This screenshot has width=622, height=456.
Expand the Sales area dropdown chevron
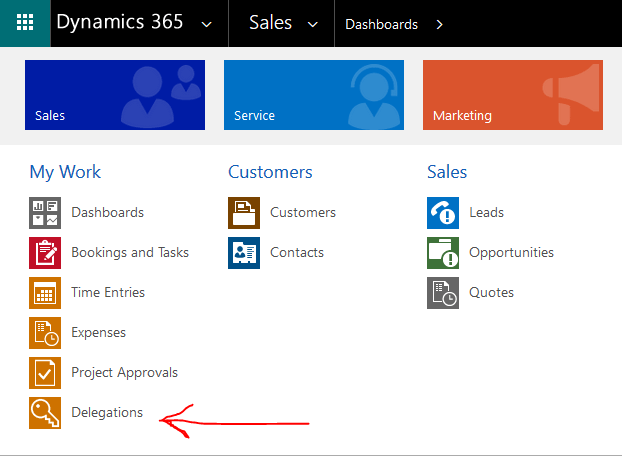pyautogui.click(x=313, y=25)
